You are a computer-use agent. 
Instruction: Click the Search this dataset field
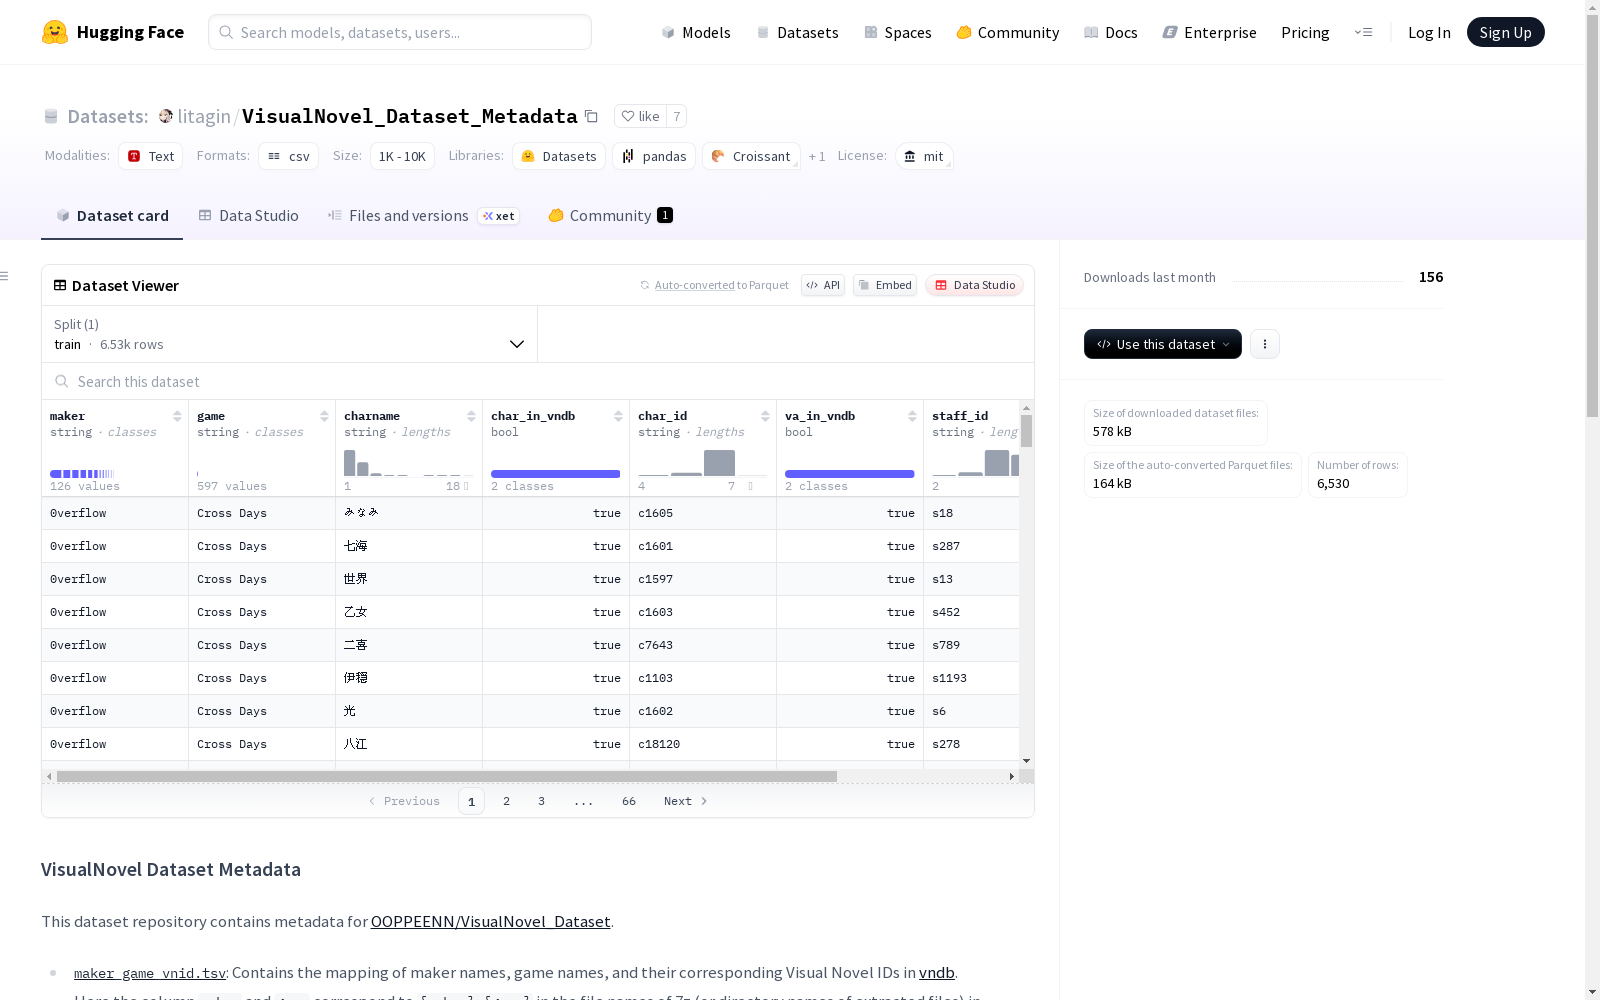point(538,381)
